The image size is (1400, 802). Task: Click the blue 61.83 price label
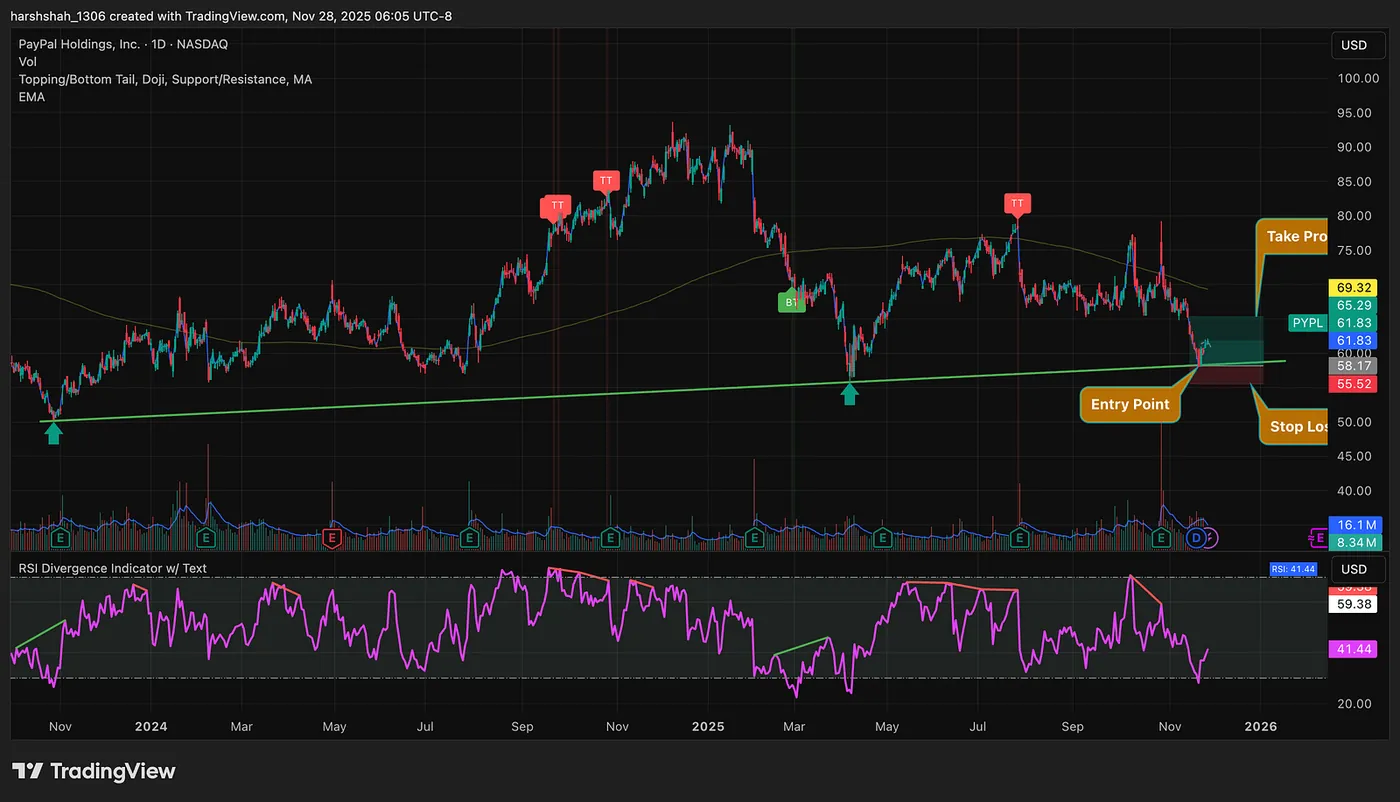click(x=1354, y=341)
